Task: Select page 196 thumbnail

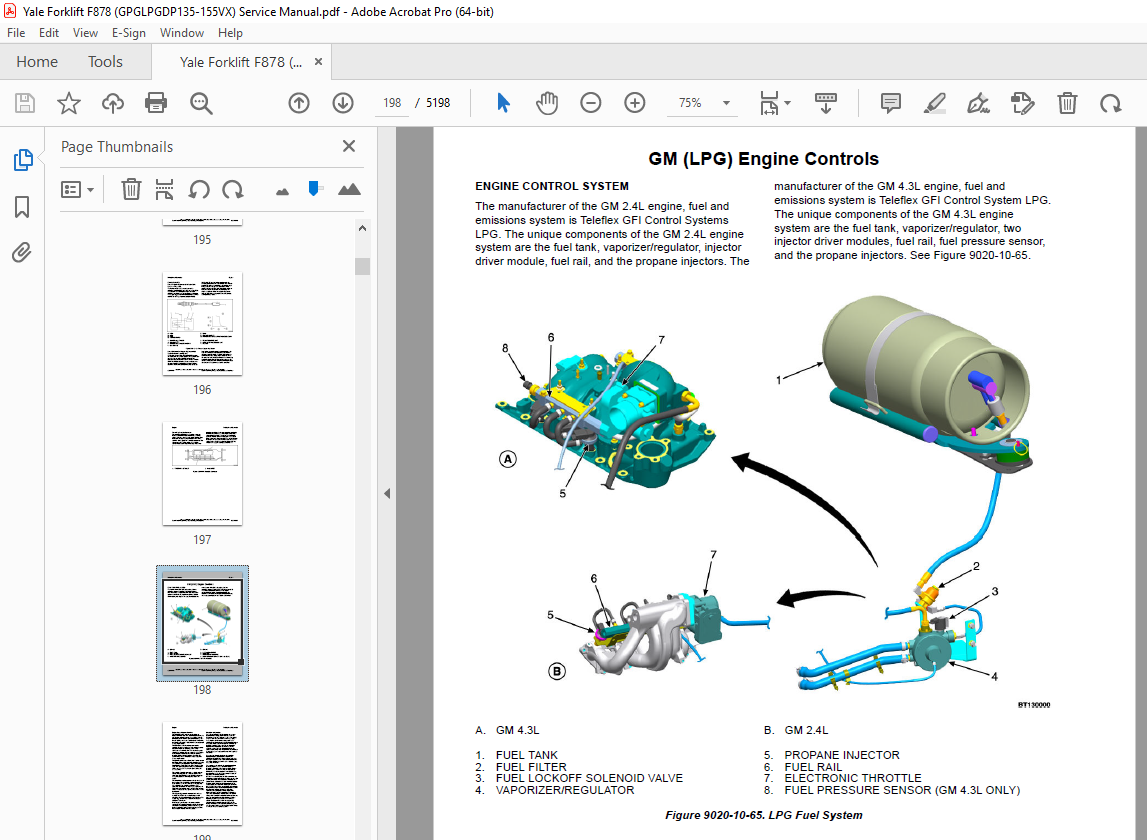Action: [x=202, y=324]
